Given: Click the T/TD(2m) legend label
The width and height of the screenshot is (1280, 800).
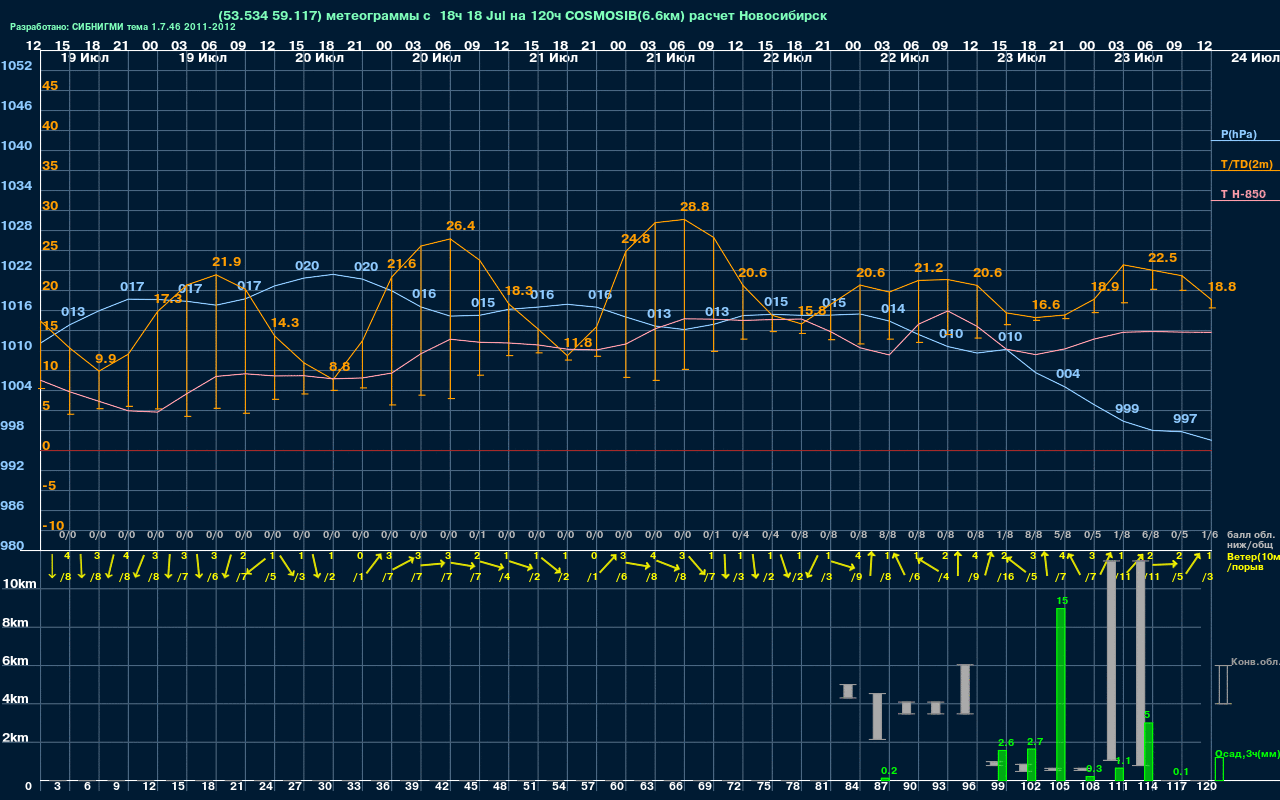Looking at the screenshot, I should coord(1246,164).
